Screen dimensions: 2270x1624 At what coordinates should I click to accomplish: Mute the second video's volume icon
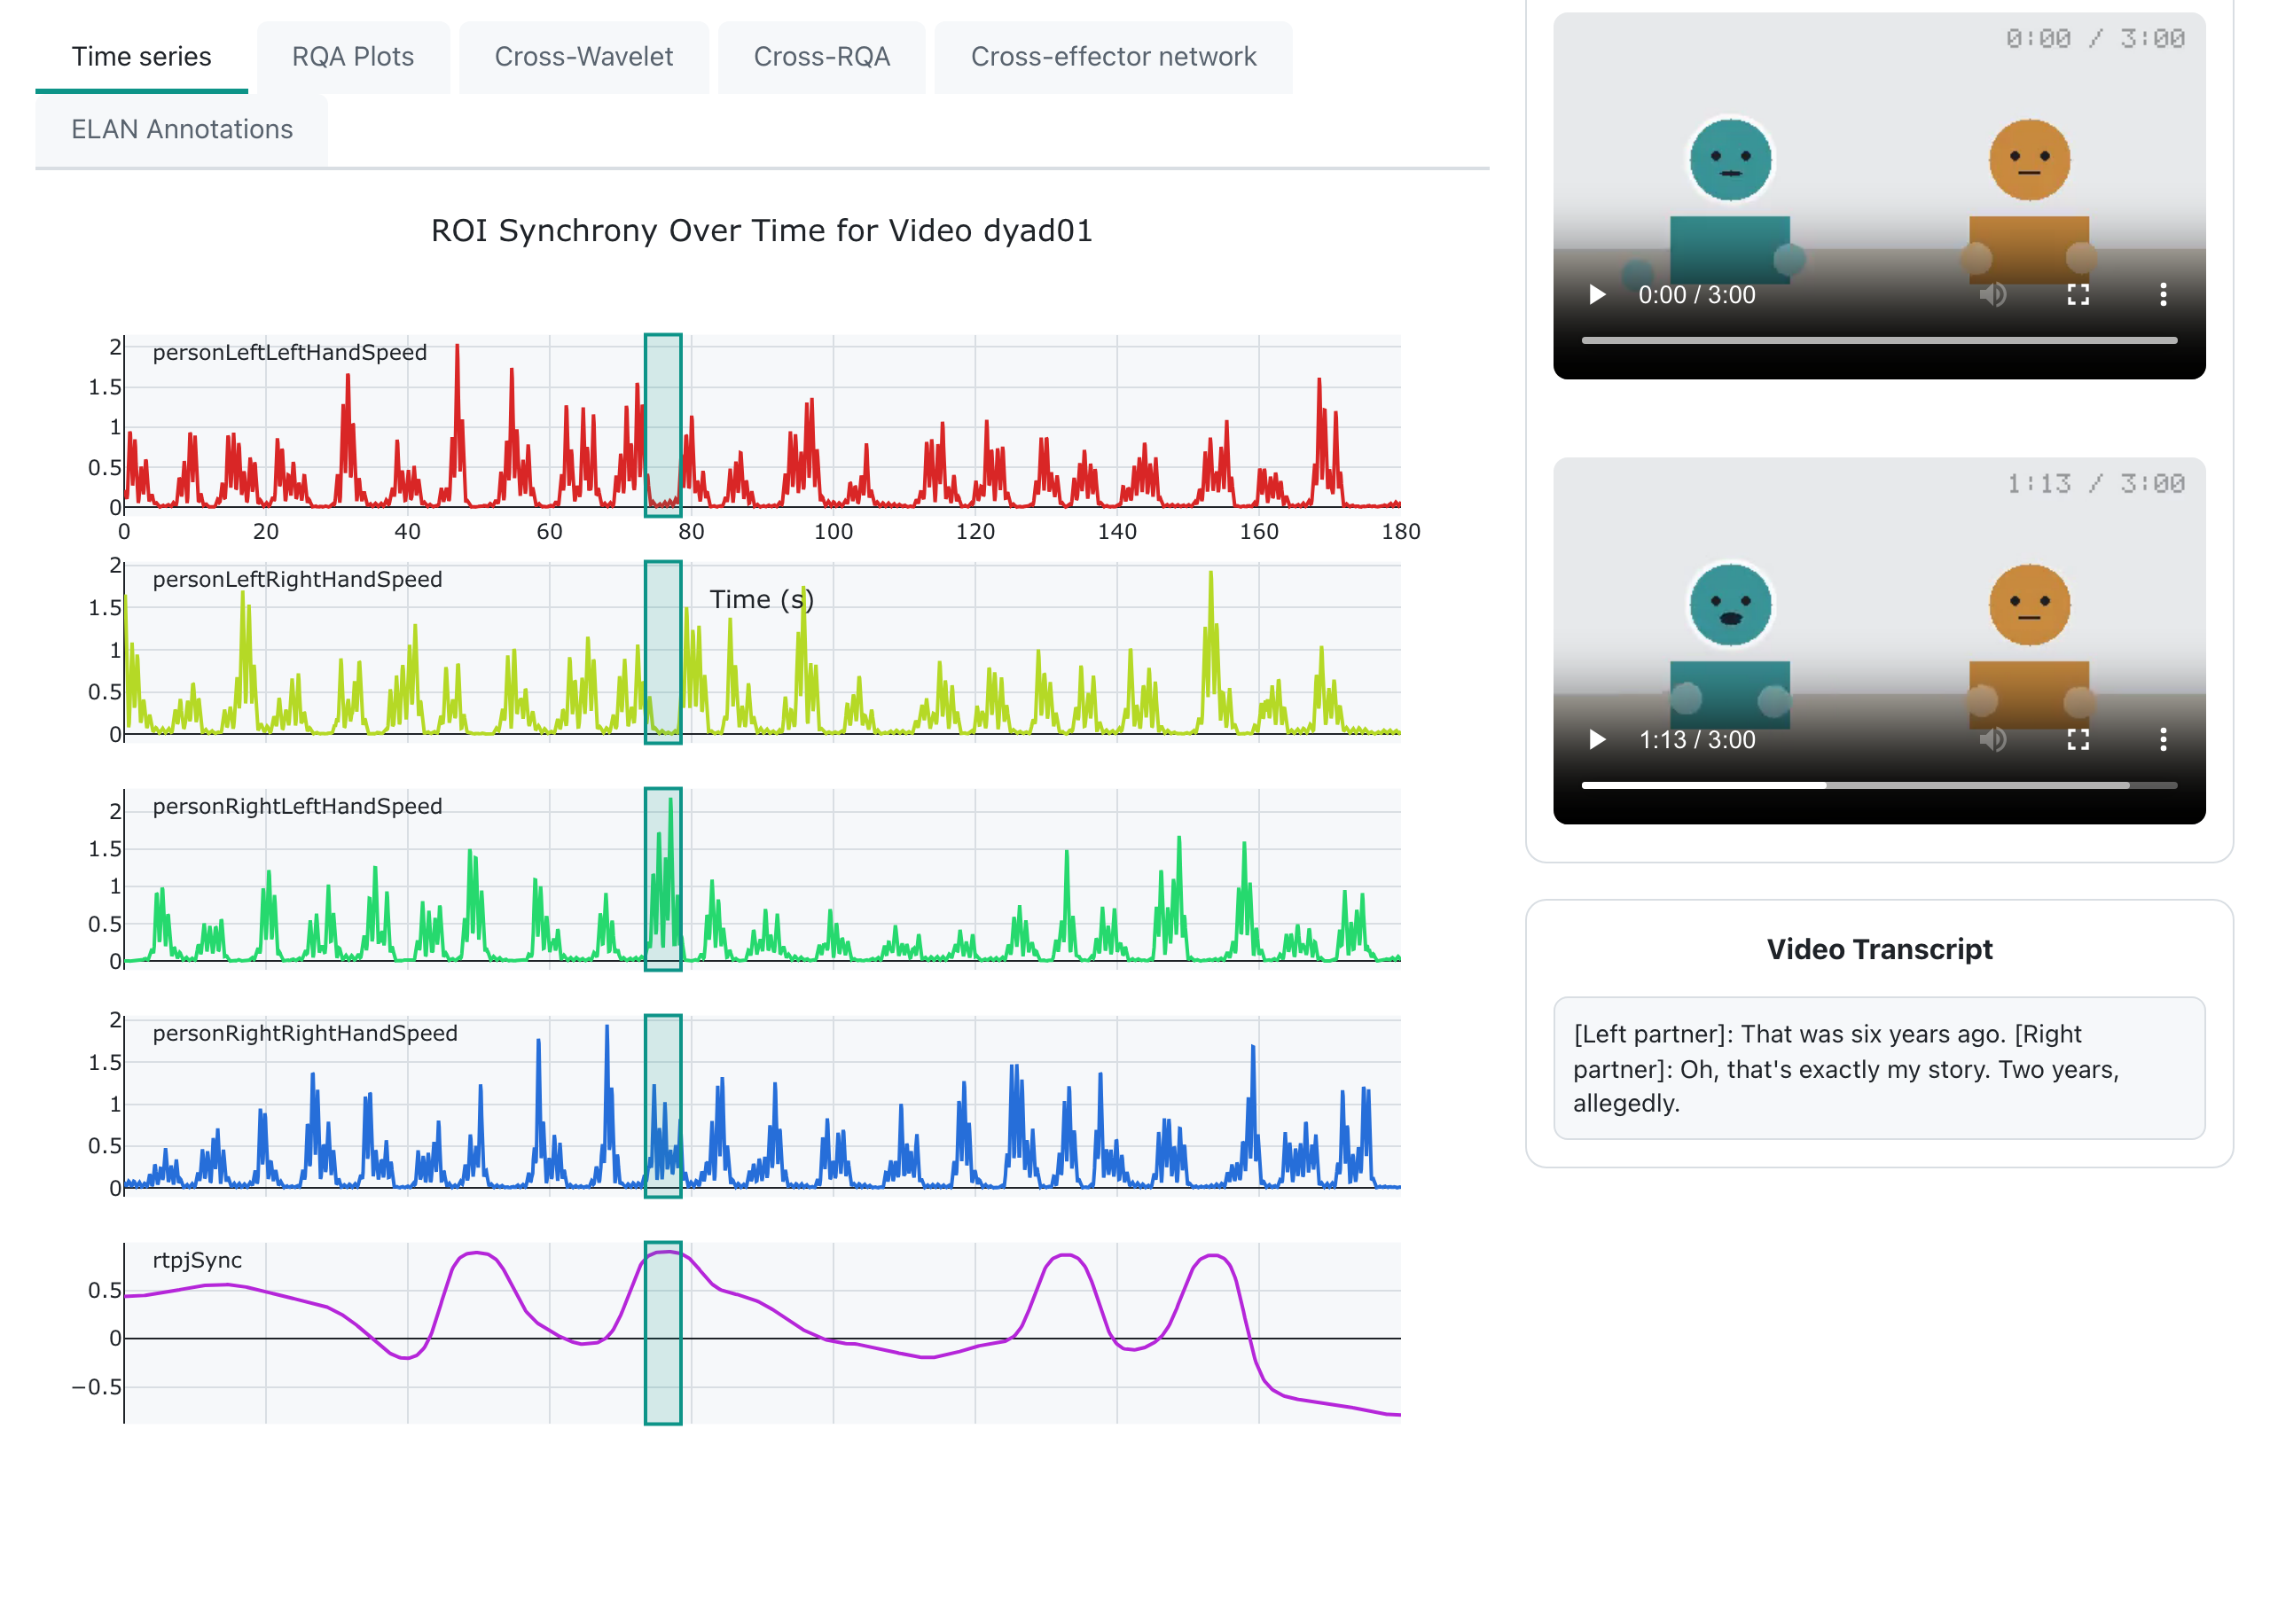tap(1992, 740)
